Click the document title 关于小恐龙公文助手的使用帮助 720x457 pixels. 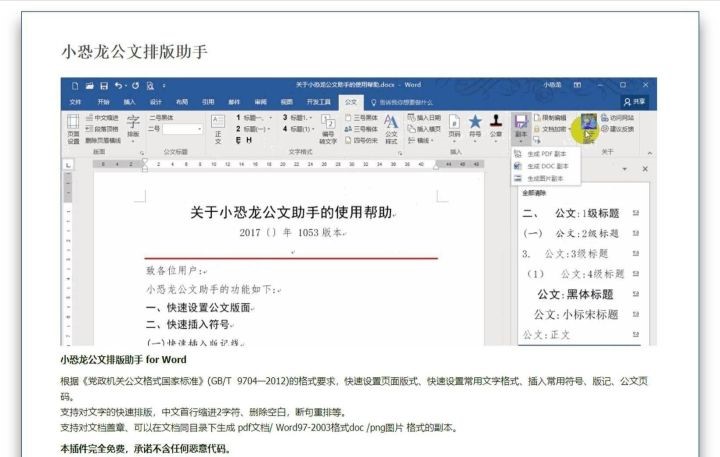292,212
